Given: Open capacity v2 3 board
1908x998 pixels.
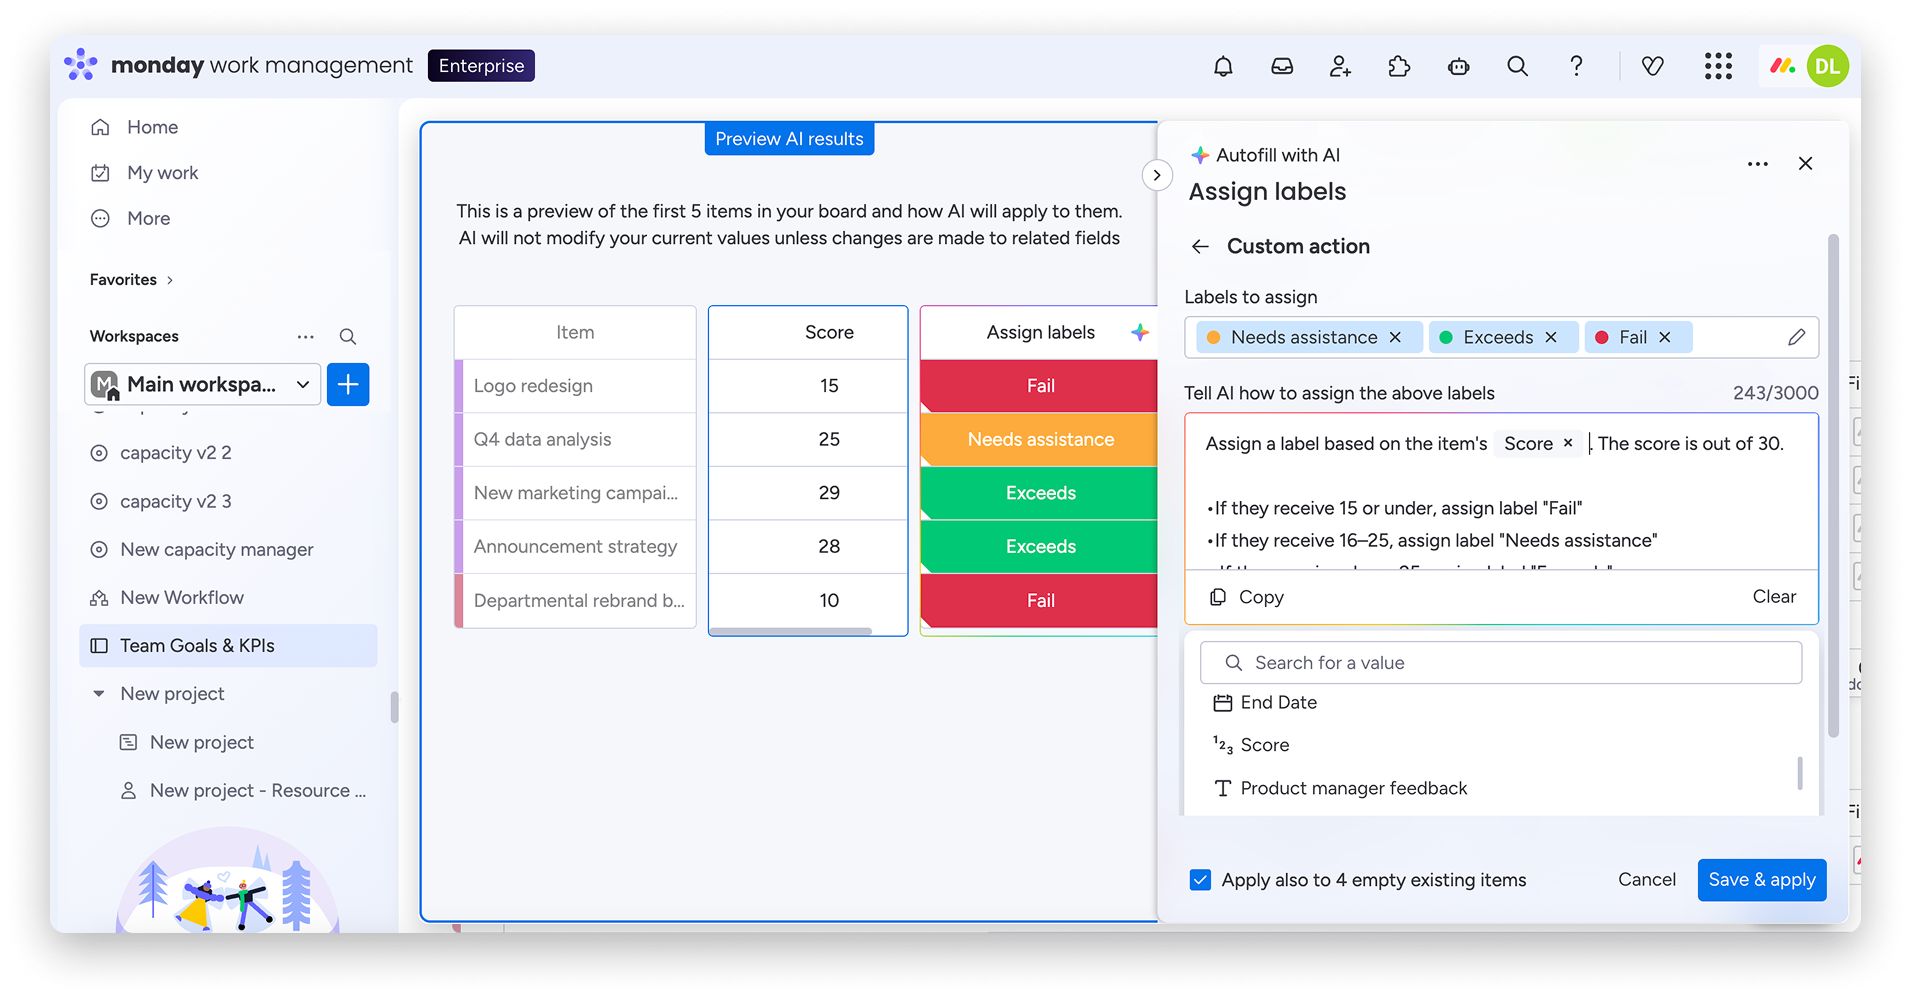Looking at the screenshot, I should point(176,501).
